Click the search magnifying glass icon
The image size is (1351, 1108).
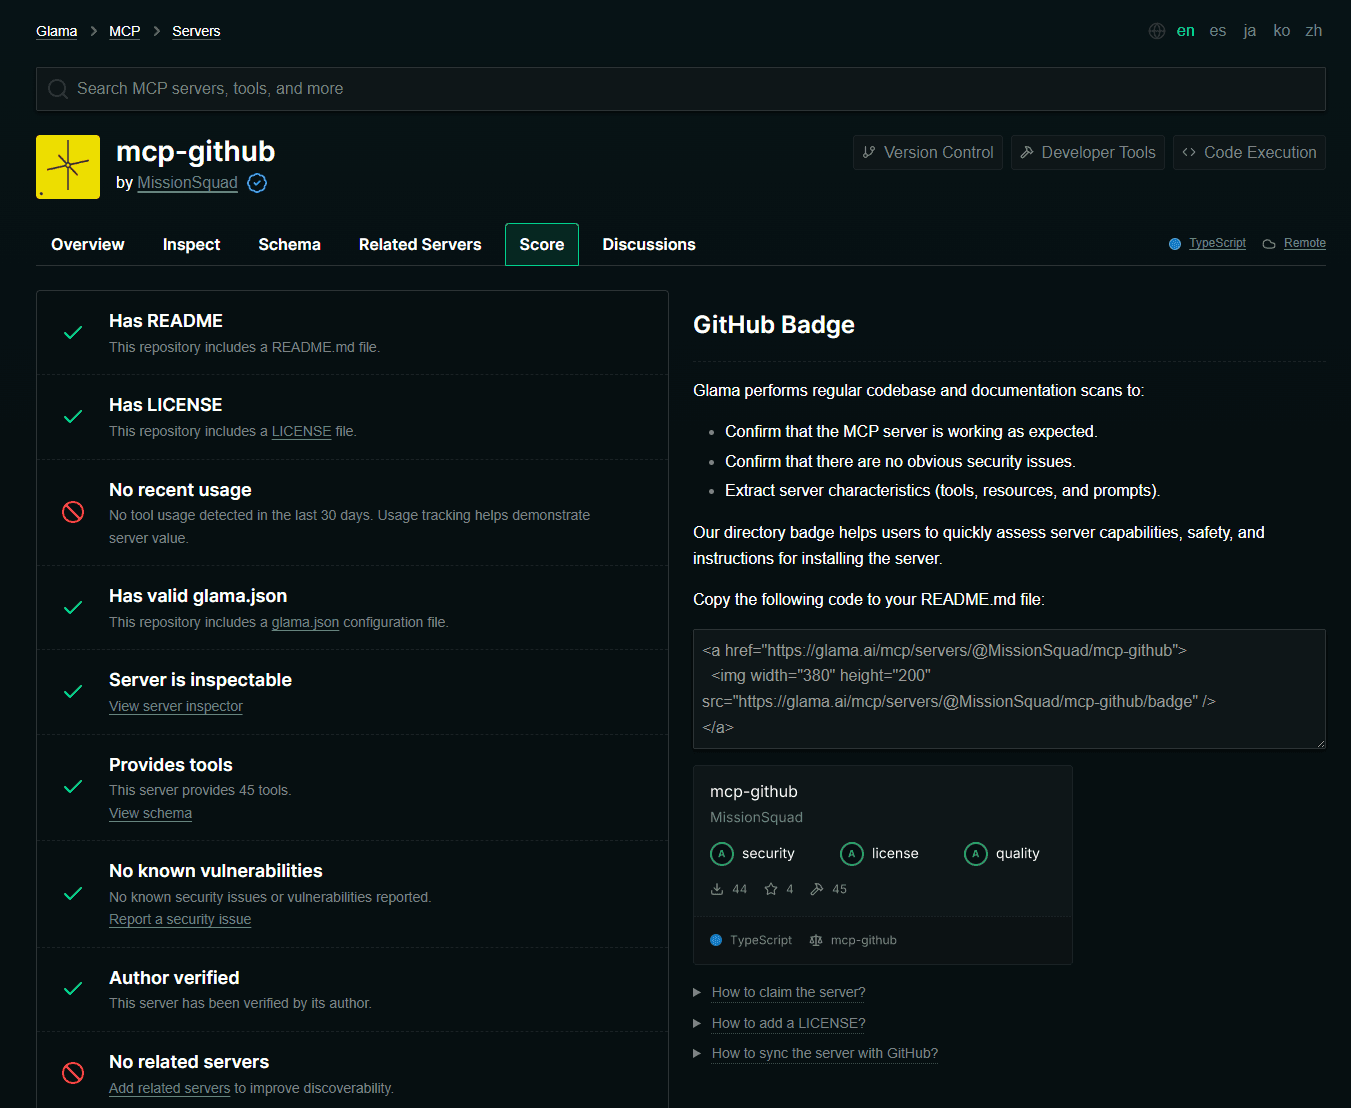tap(57, 88)
